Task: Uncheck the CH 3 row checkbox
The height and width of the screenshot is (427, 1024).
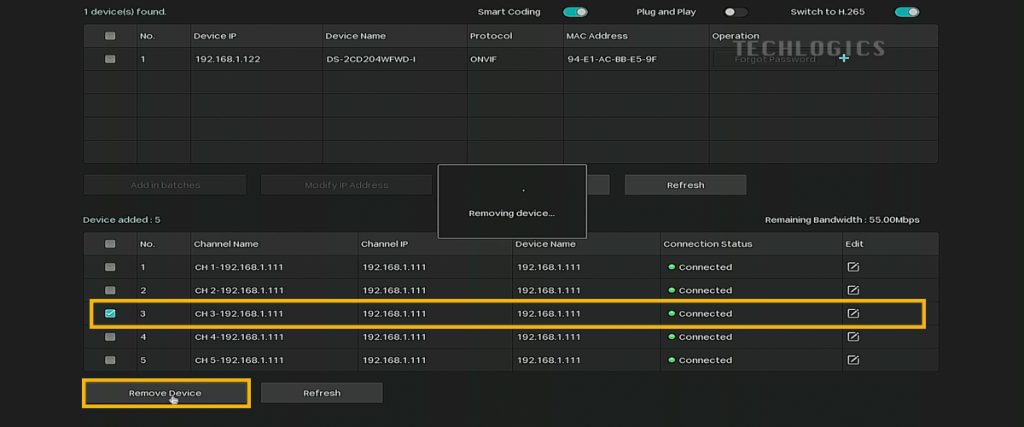Action: tap(110, 313)
